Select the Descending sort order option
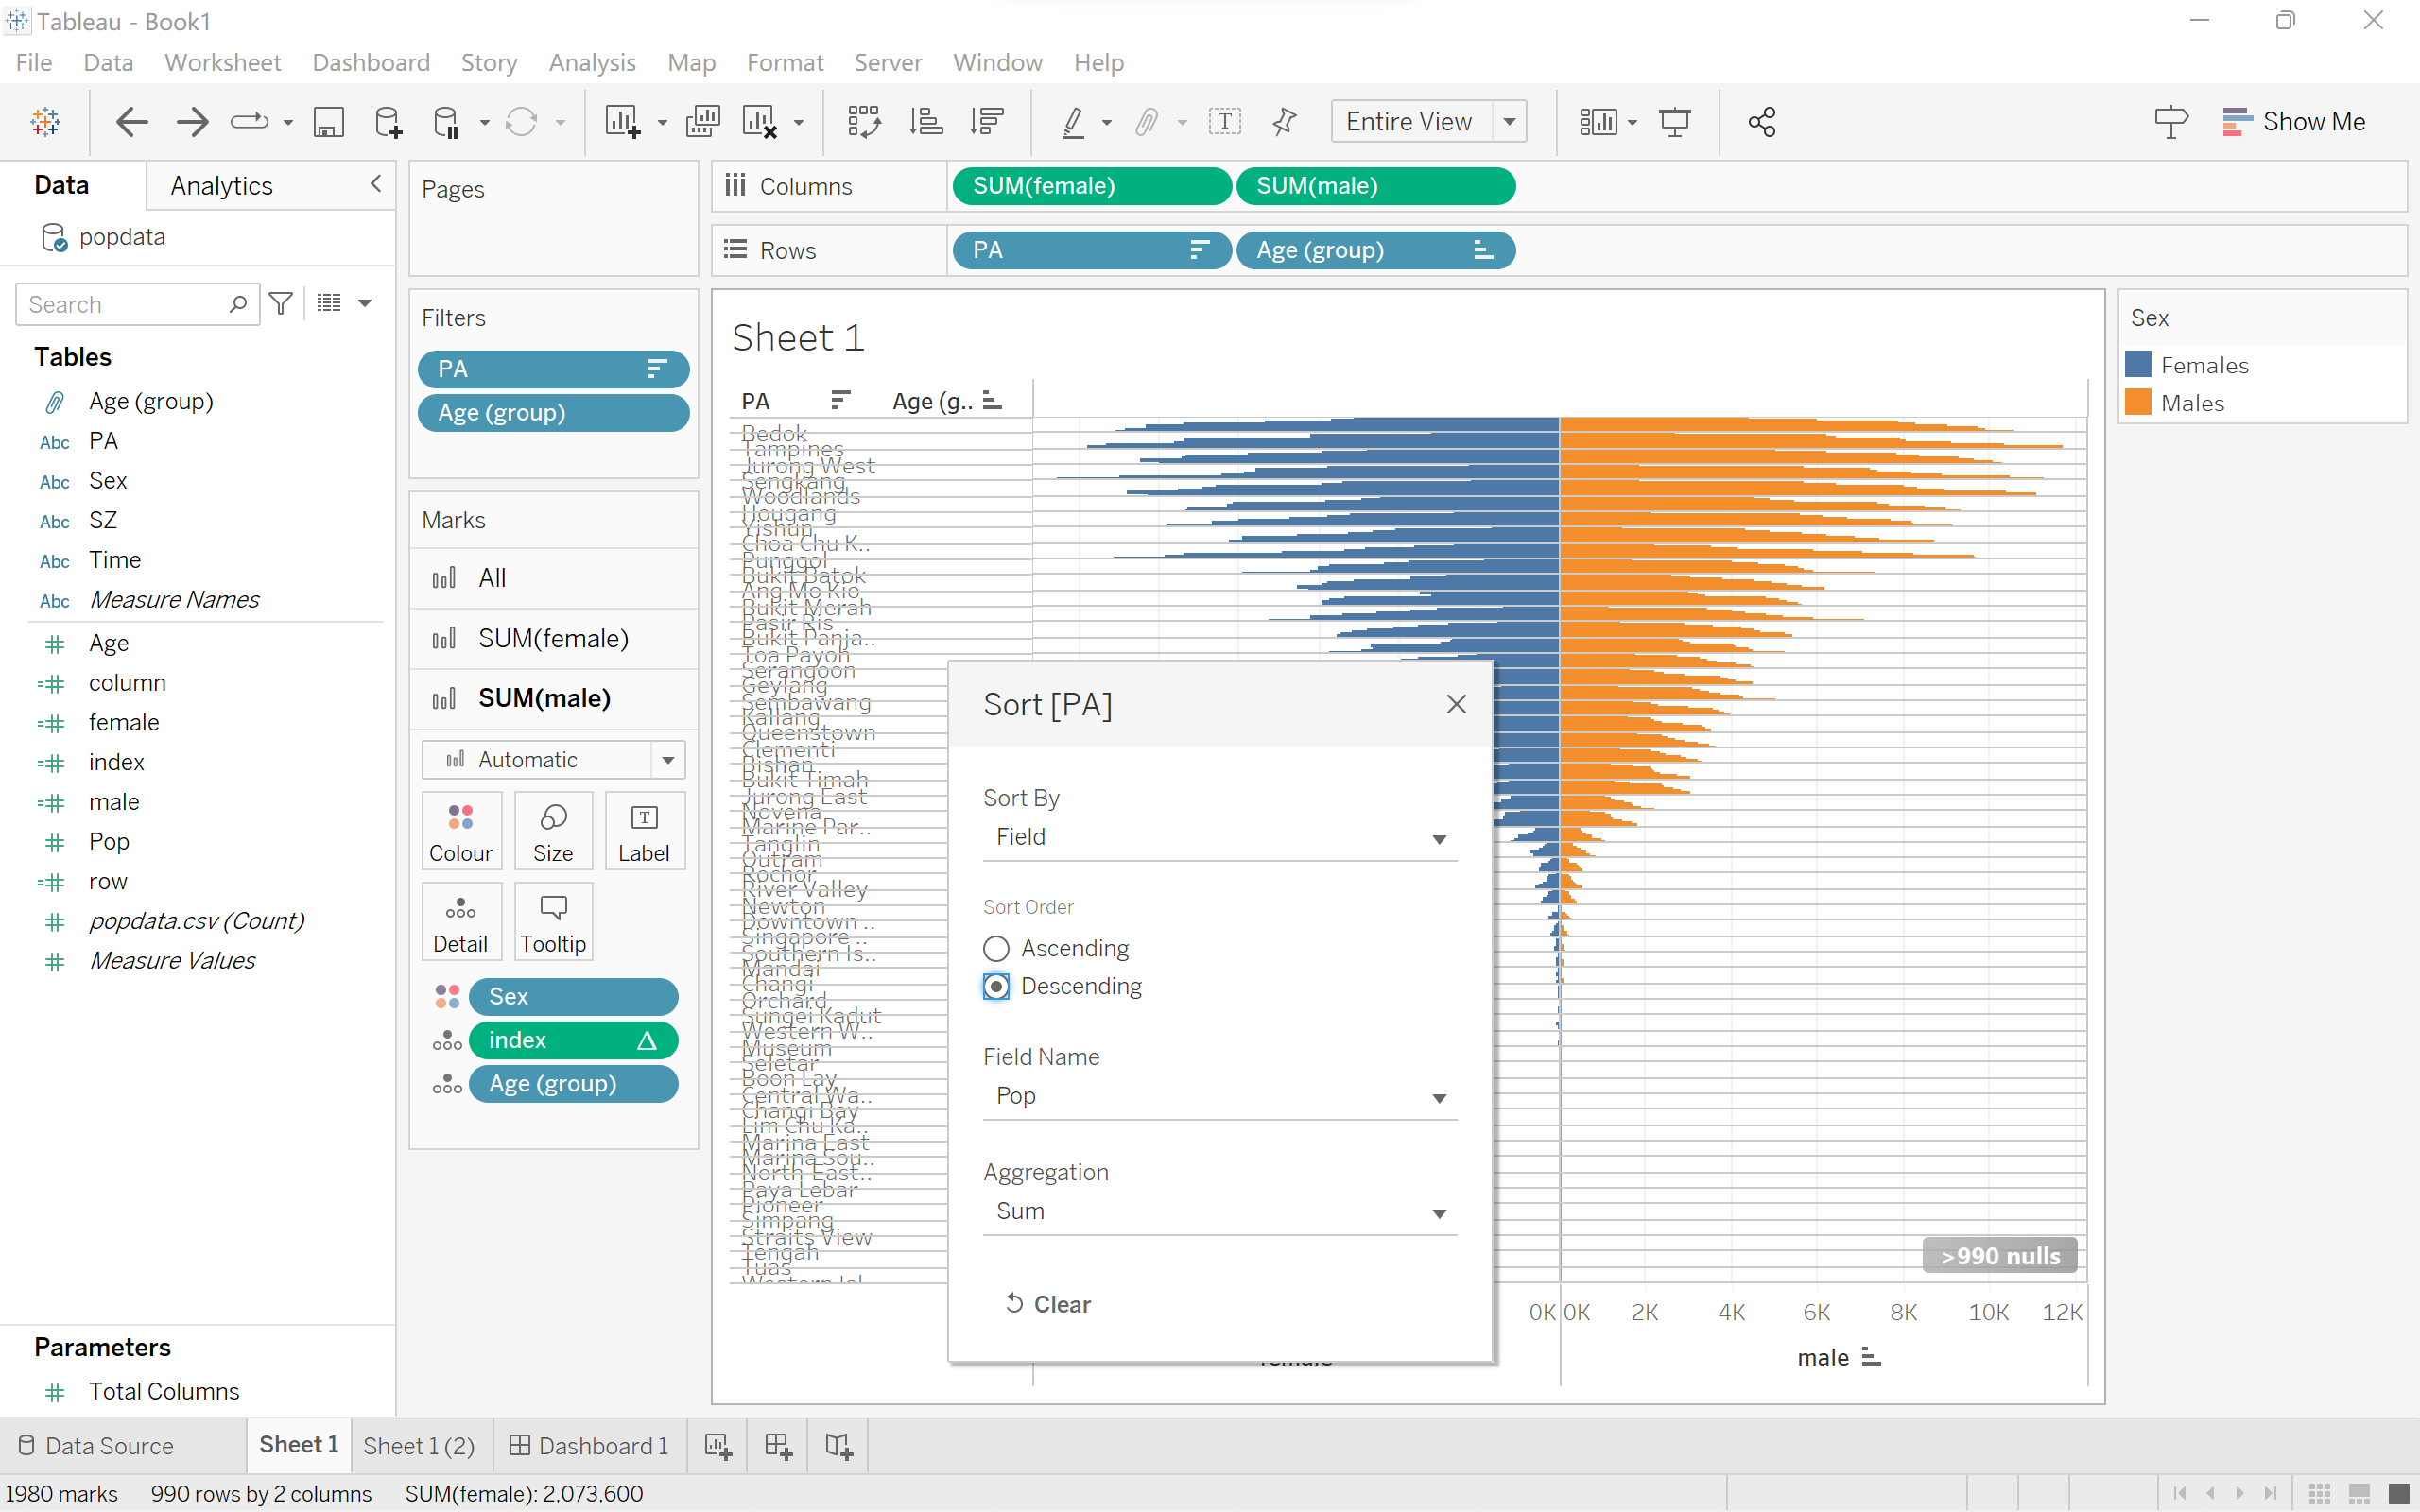The width and height of the screenshot is (2420, 1512). (996, 986)
